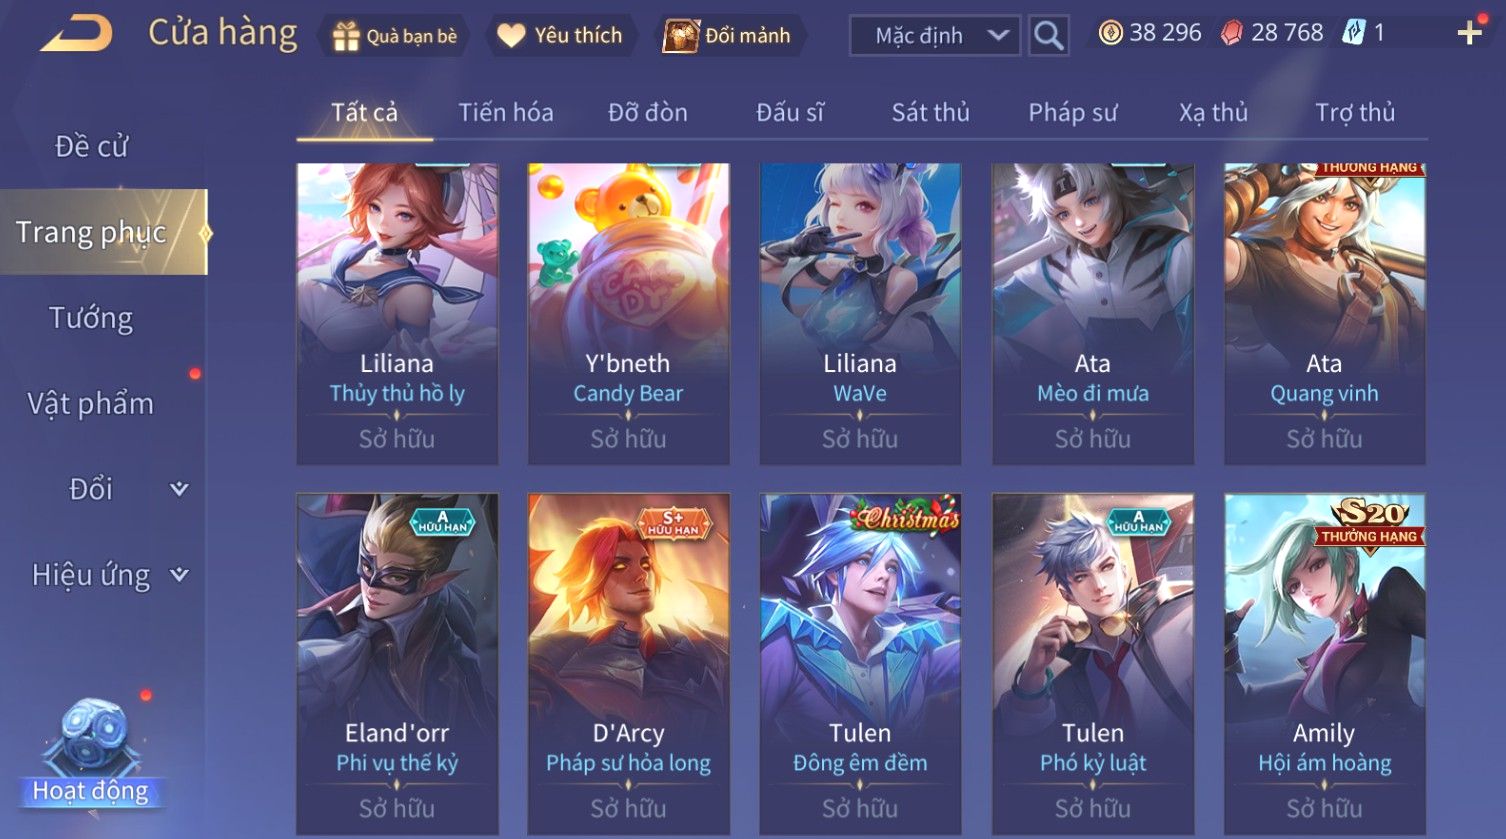Select Y'bneth Candy Bear skin card
Image resolution: width=1506 pixels, height=839 pixels.
(x=628, y=314)
